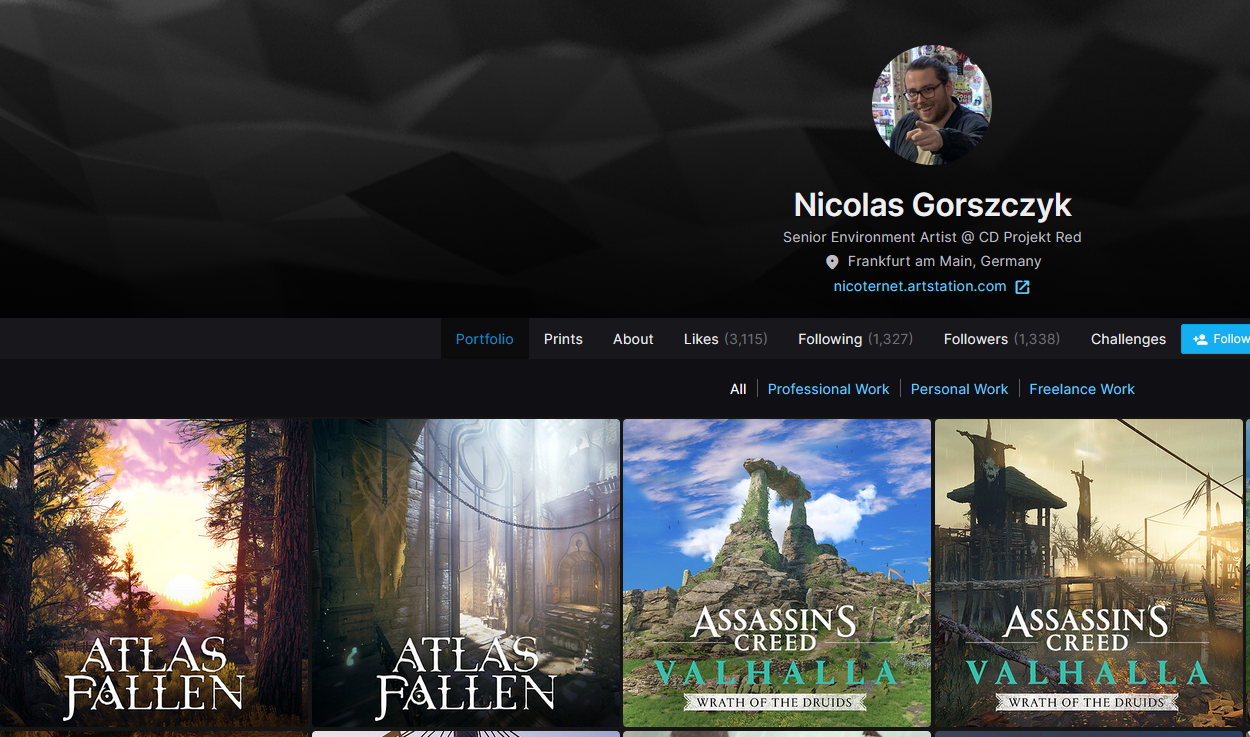Open the Atlas Fallen interior hall thumbnail

[466, 573]
